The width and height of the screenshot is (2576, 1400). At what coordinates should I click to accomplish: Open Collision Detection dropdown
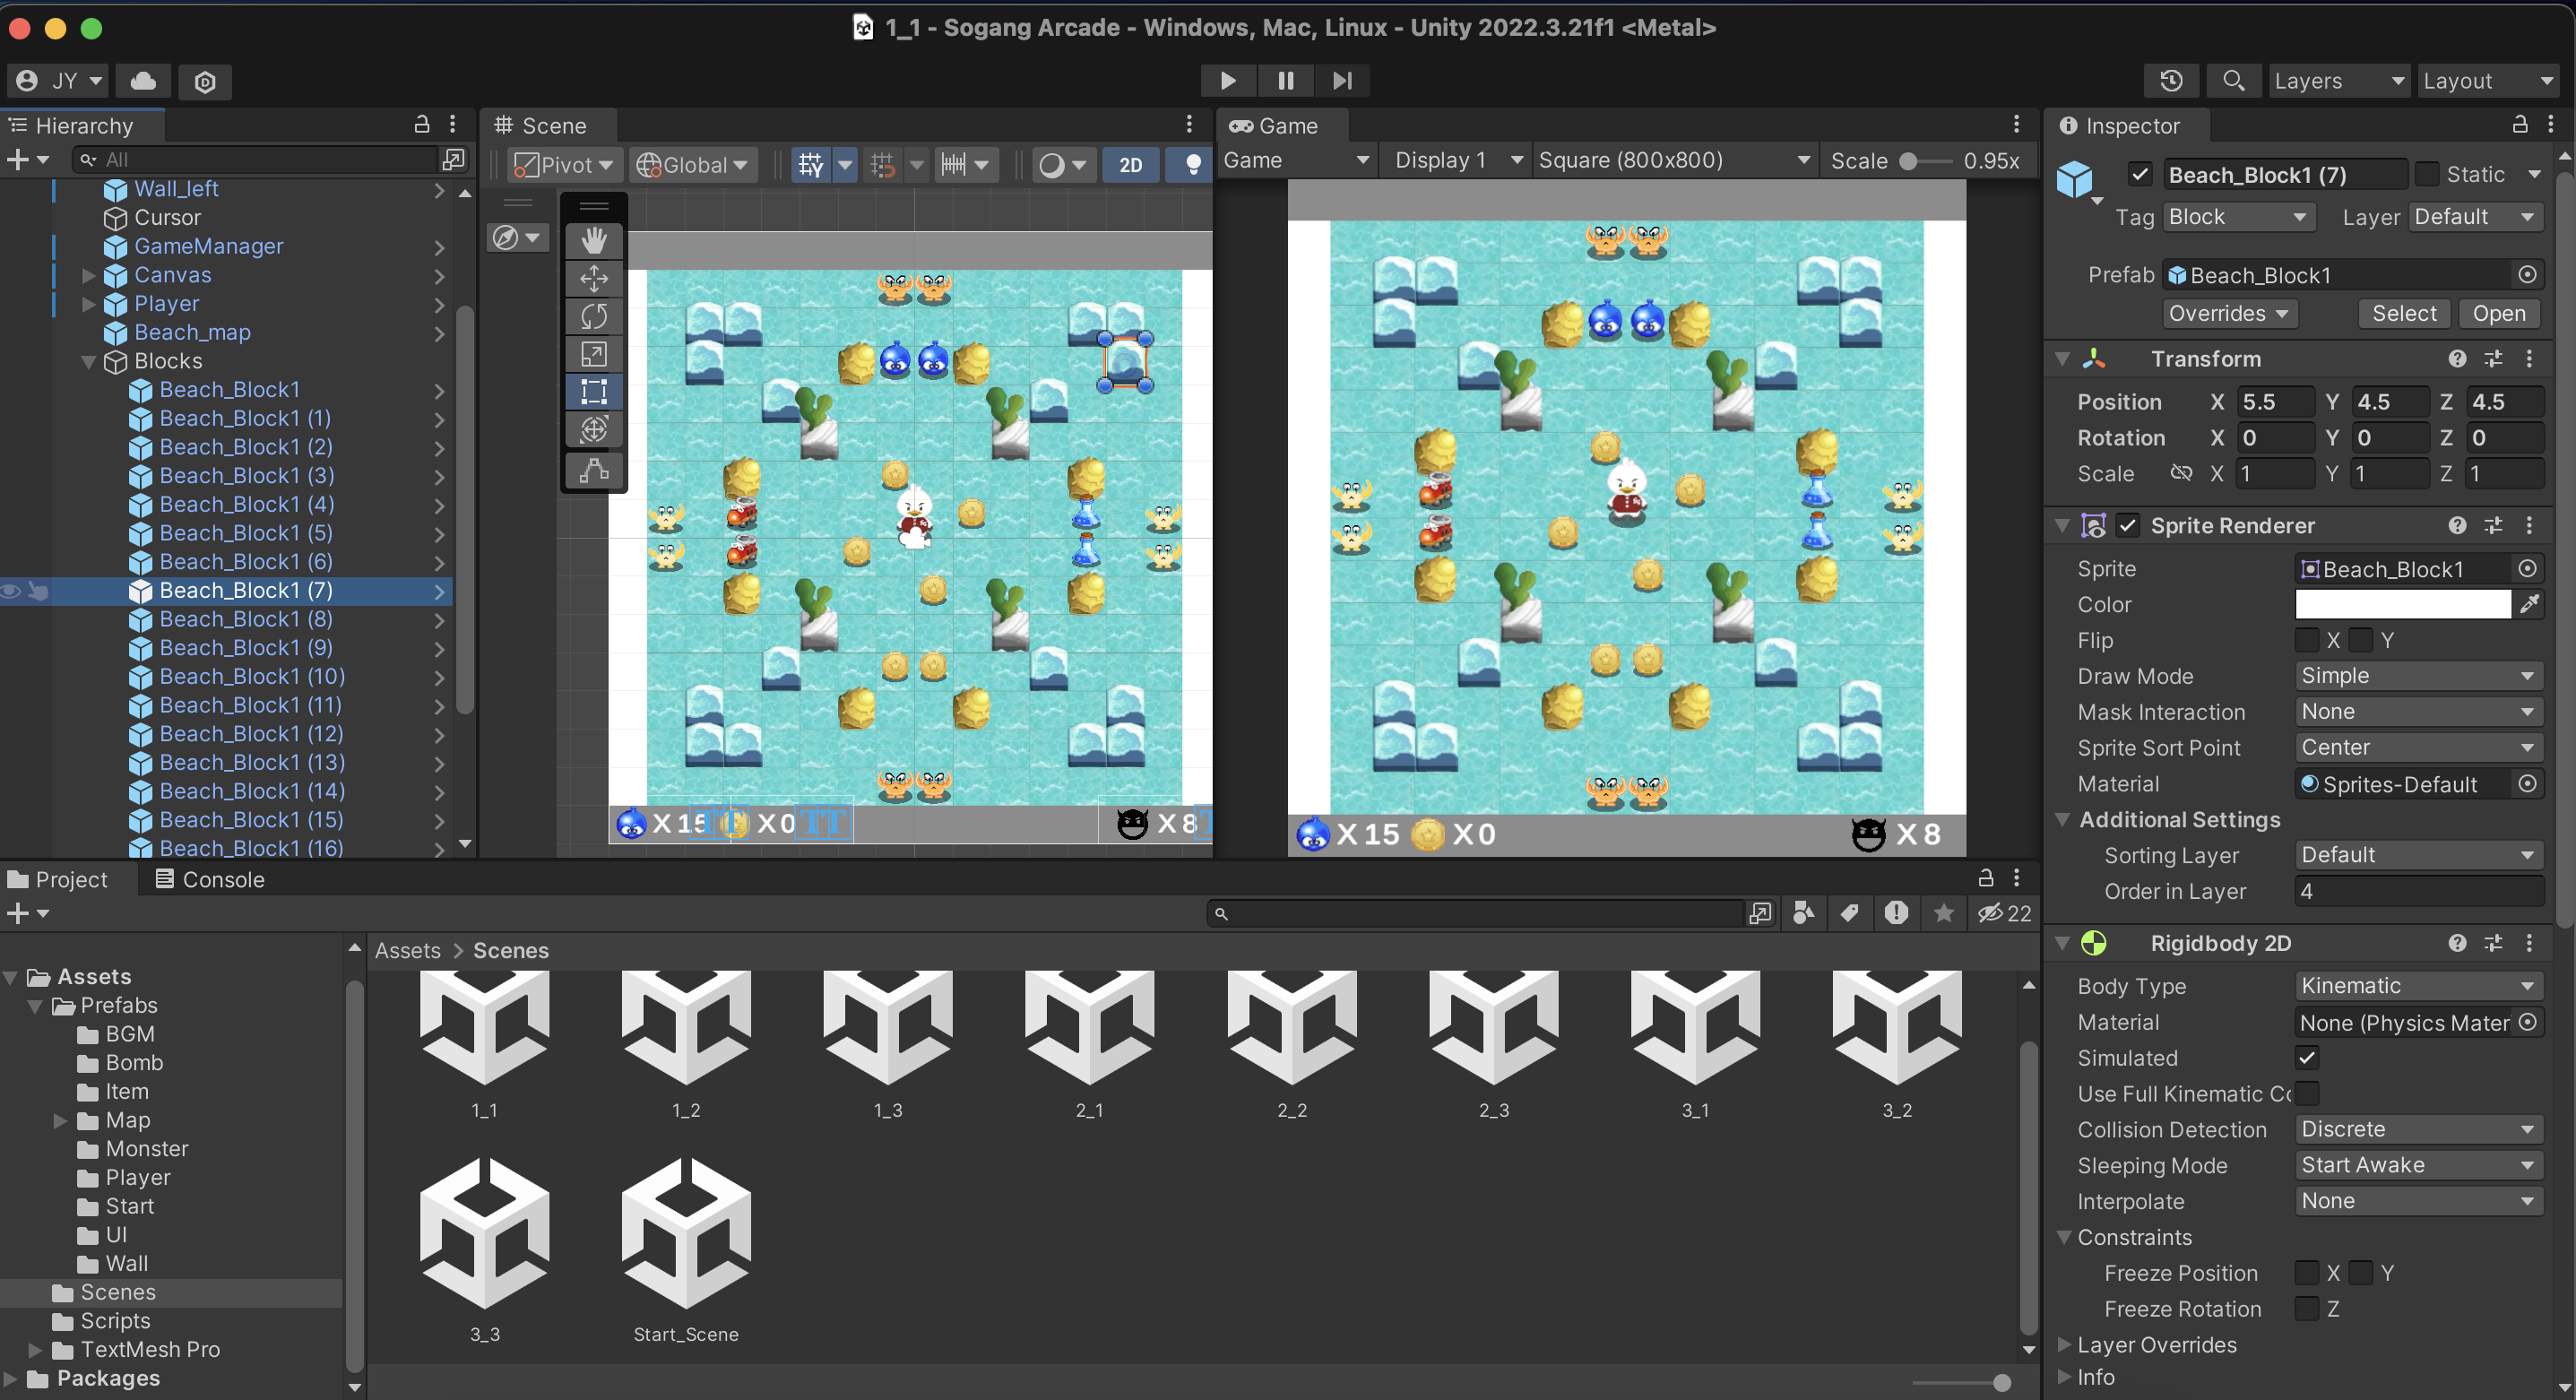pyautogui.click(x=2418, y=1129)
